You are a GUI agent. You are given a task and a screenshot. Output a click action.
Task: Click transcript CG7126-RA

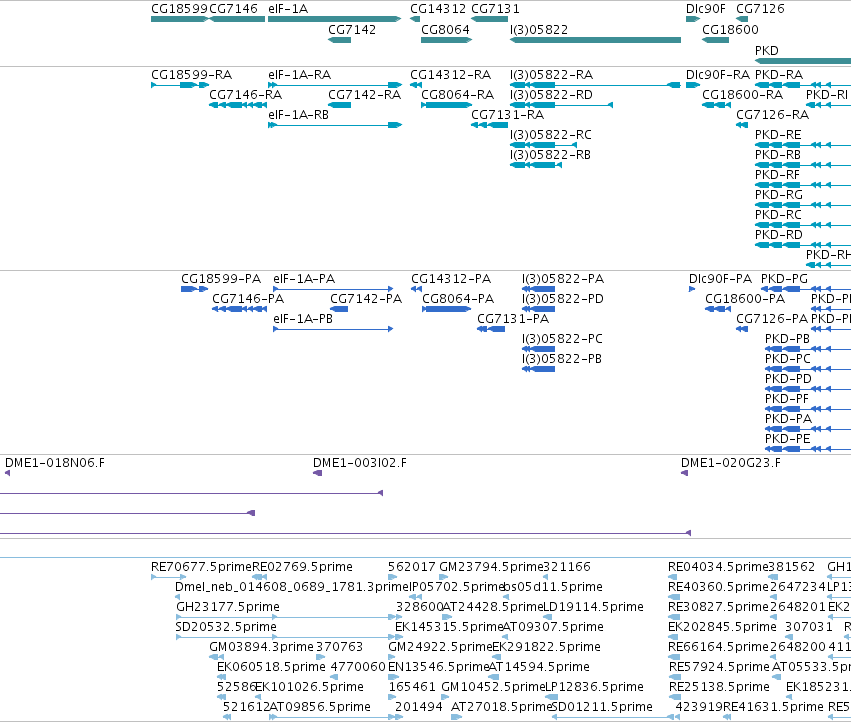tap(772, 115)
